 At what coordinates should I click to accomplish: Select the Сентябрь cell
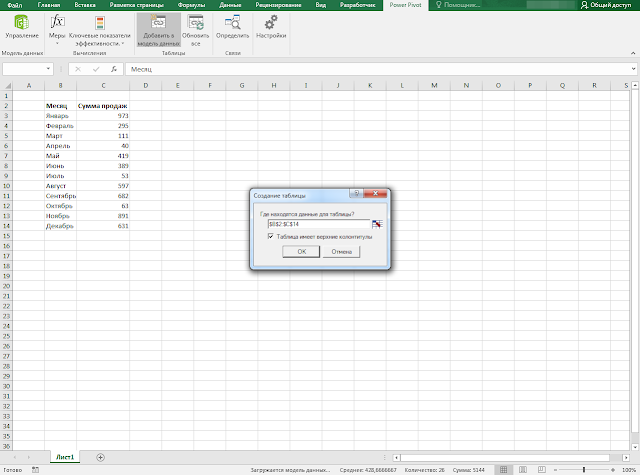click(x=60, y=196)
